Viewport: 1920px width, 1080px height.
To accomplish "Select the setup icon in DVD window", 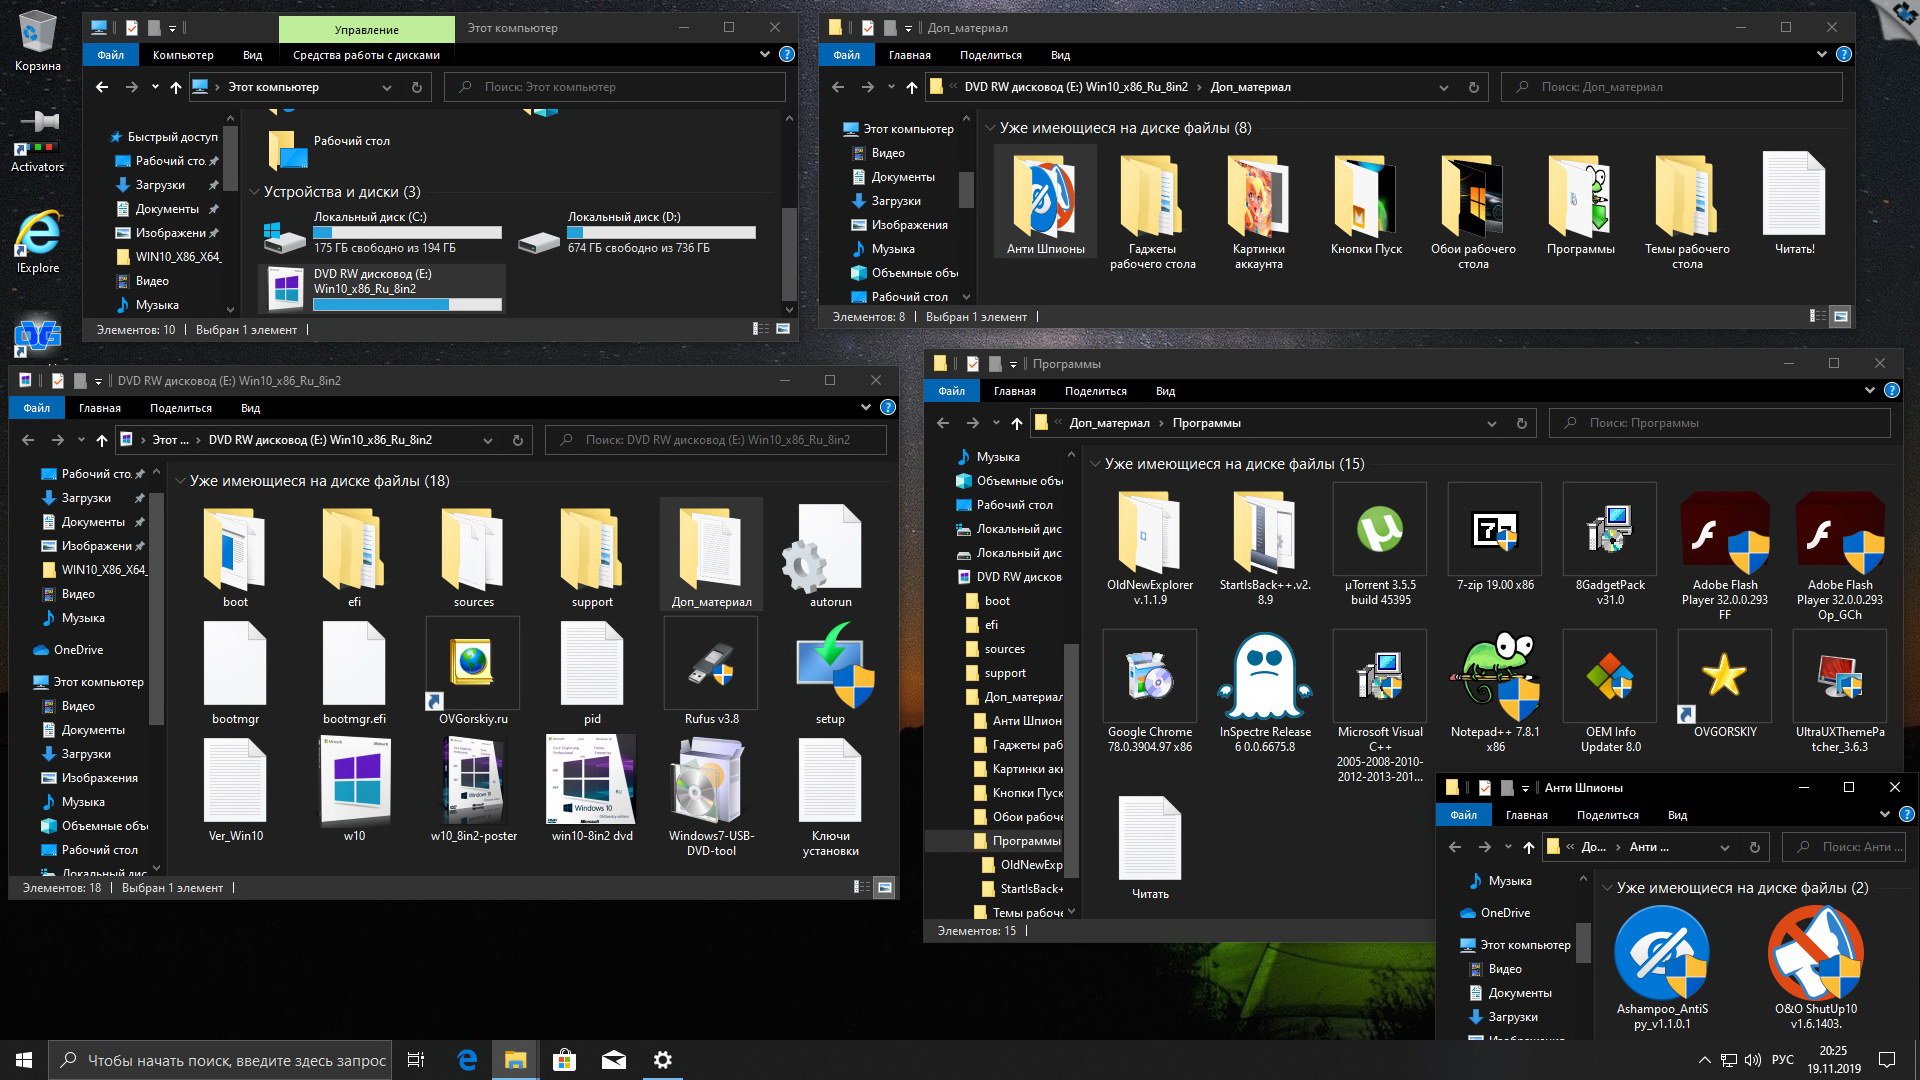I will pyautogui.click(x=832, y=664).
